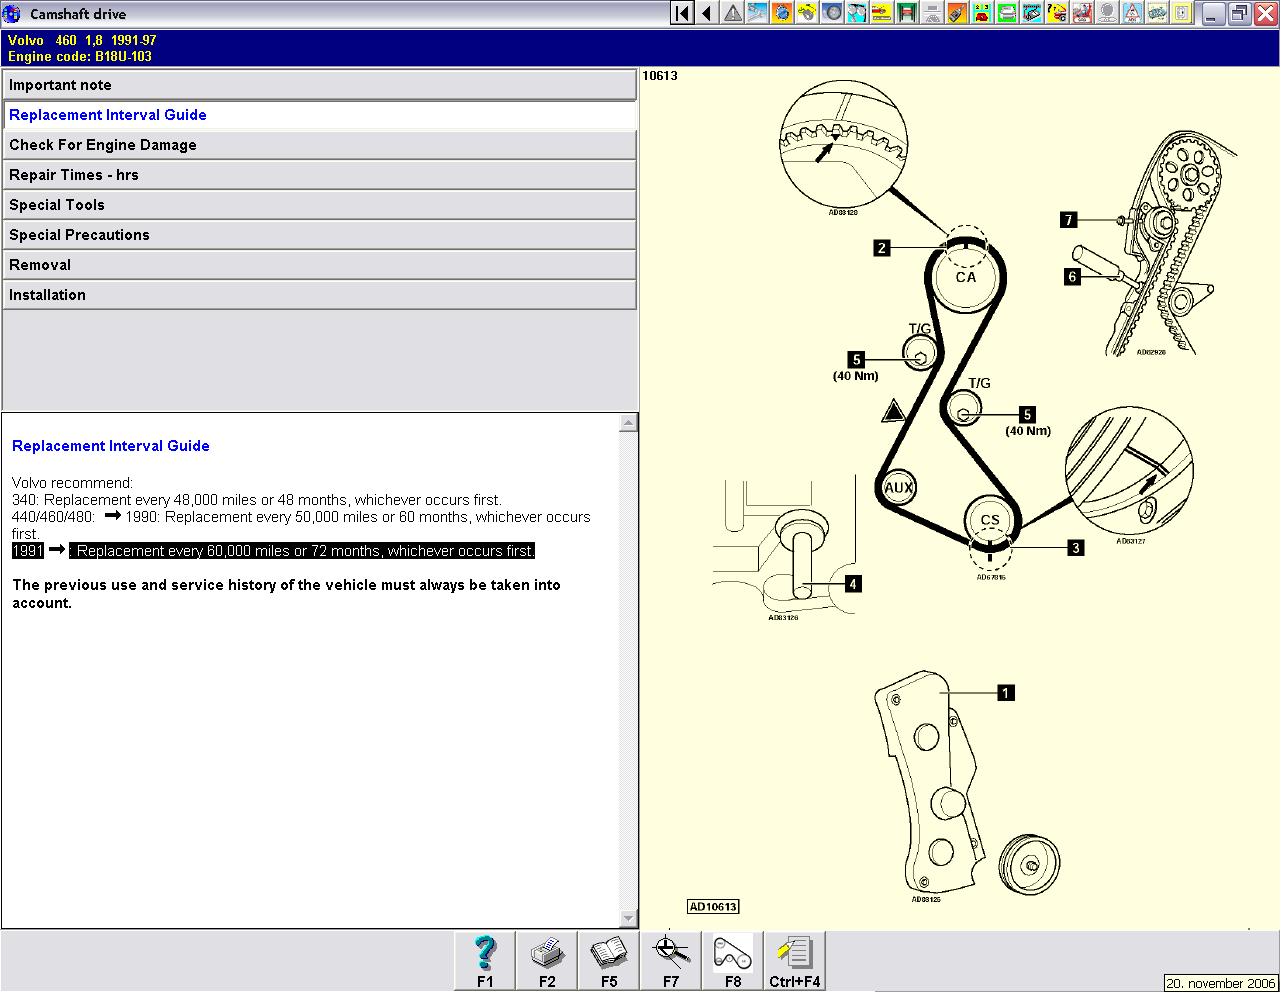The image size is (1282, 994).
Task: Click the black warning triangle on the belt
Action: coord(893,410)
